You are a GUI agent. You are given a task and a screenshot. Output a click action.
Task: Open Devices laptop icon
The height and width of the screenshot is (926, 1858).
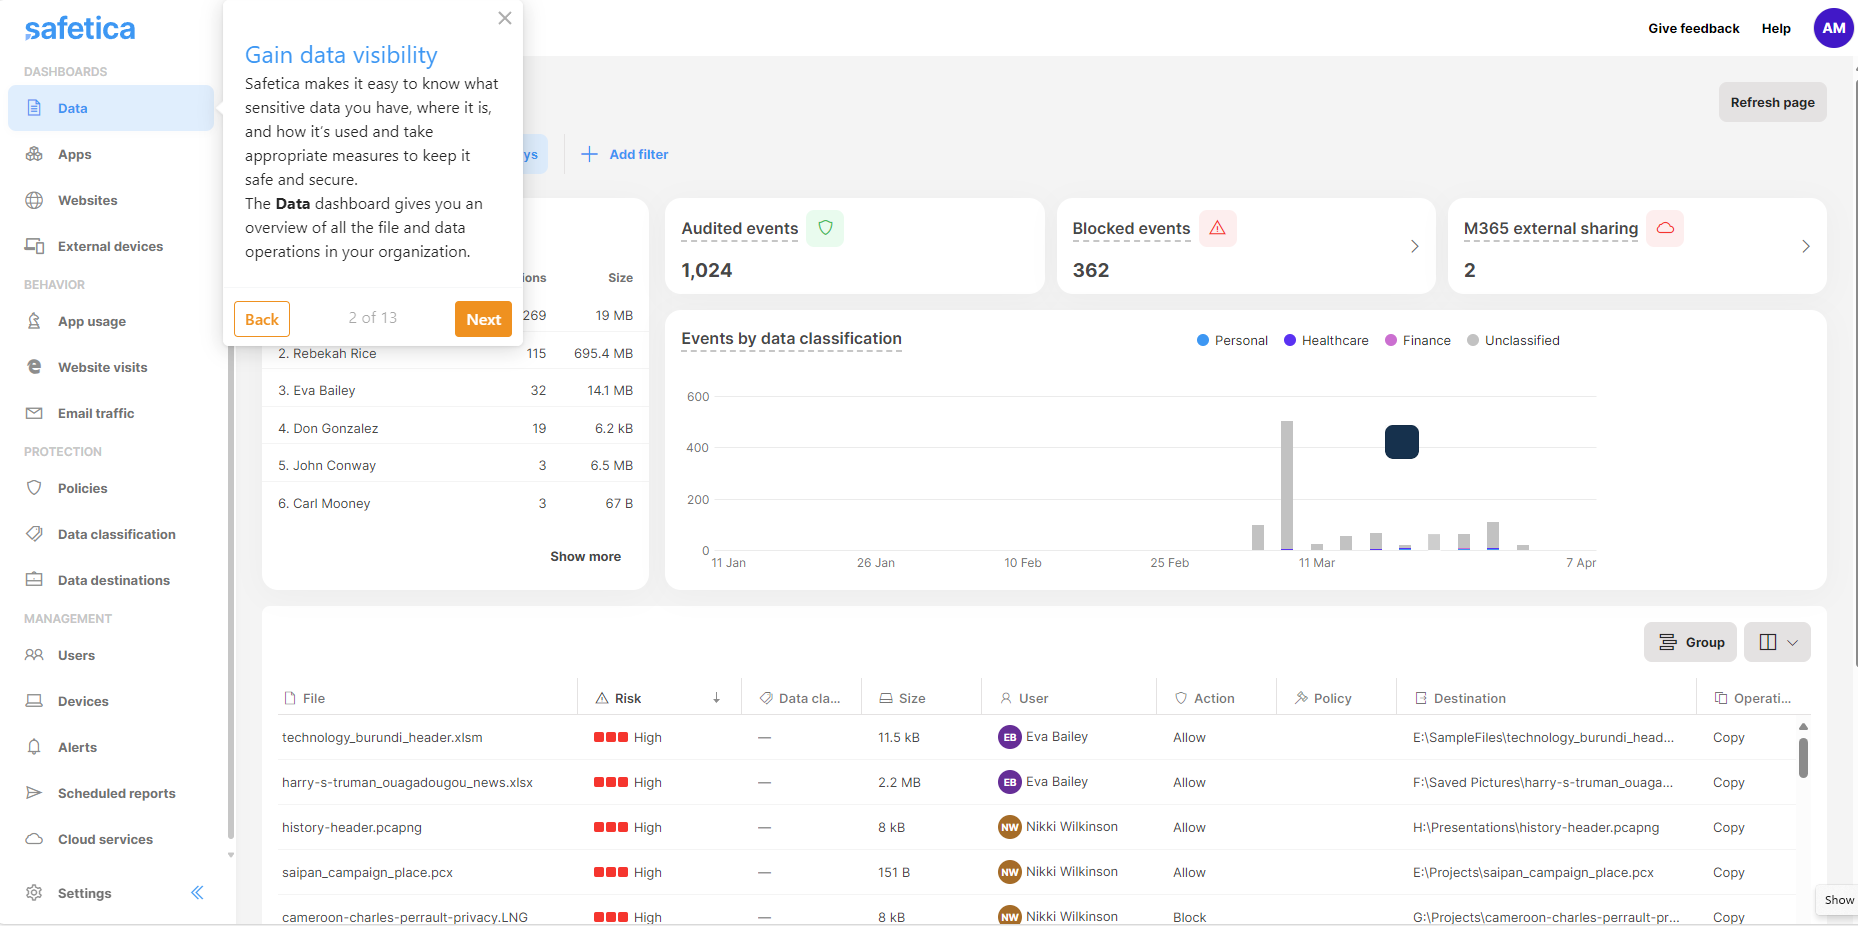pyautogui.click(x=34, y=701)
